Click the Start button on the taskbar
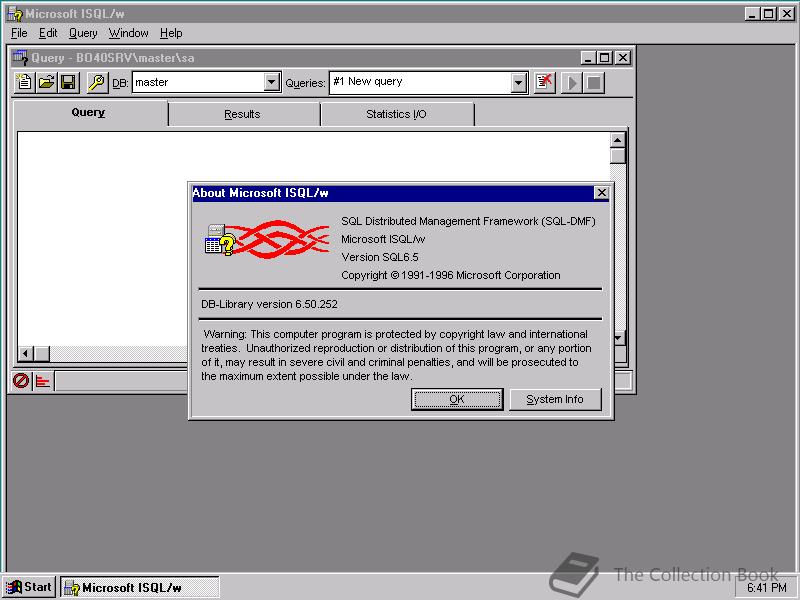The image size is (800, 600). coord(29,587)
